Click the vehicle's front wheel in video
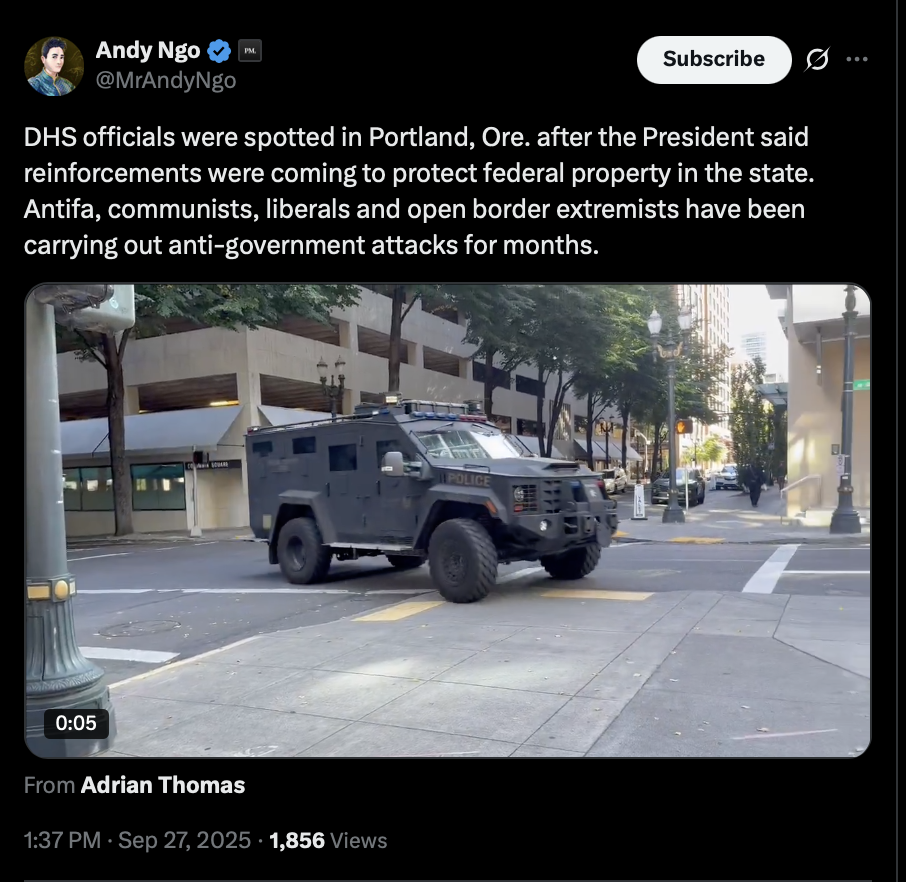The image size is (906, 882). tap(463, 559)
